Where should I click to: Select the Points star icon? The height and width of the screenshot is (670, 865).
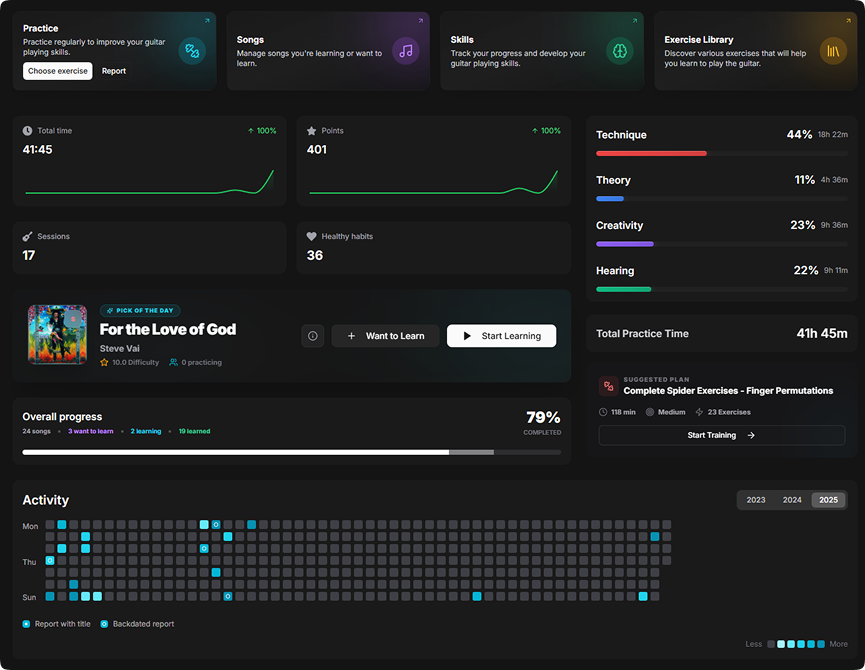pos(311,130)
